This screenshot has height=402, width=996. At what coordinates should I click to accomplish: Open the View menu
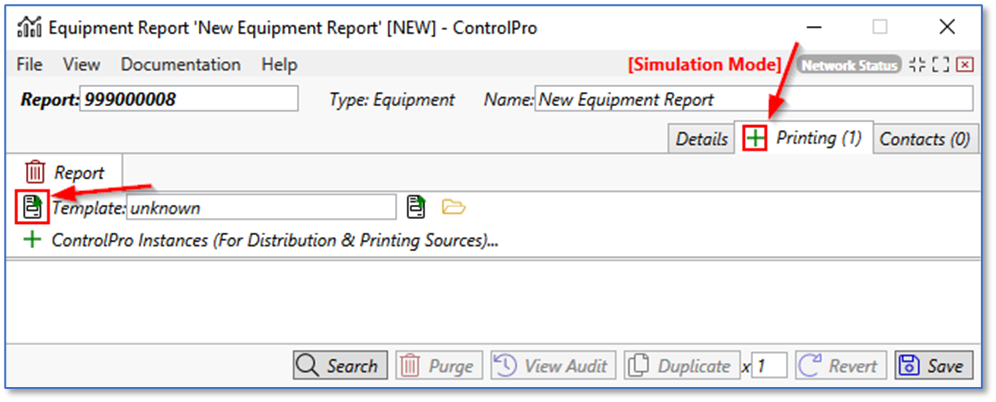click(81, 65)
